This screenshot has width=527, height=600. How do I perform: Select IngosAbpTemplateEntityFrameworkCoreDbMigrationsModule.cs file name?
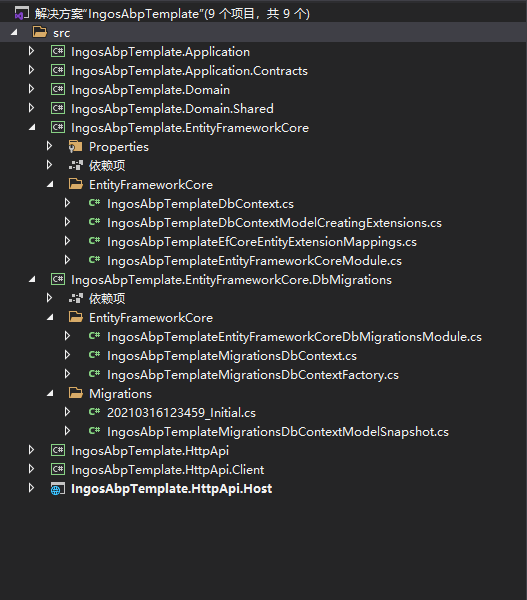pyautogui.click(x=294, y=337)
